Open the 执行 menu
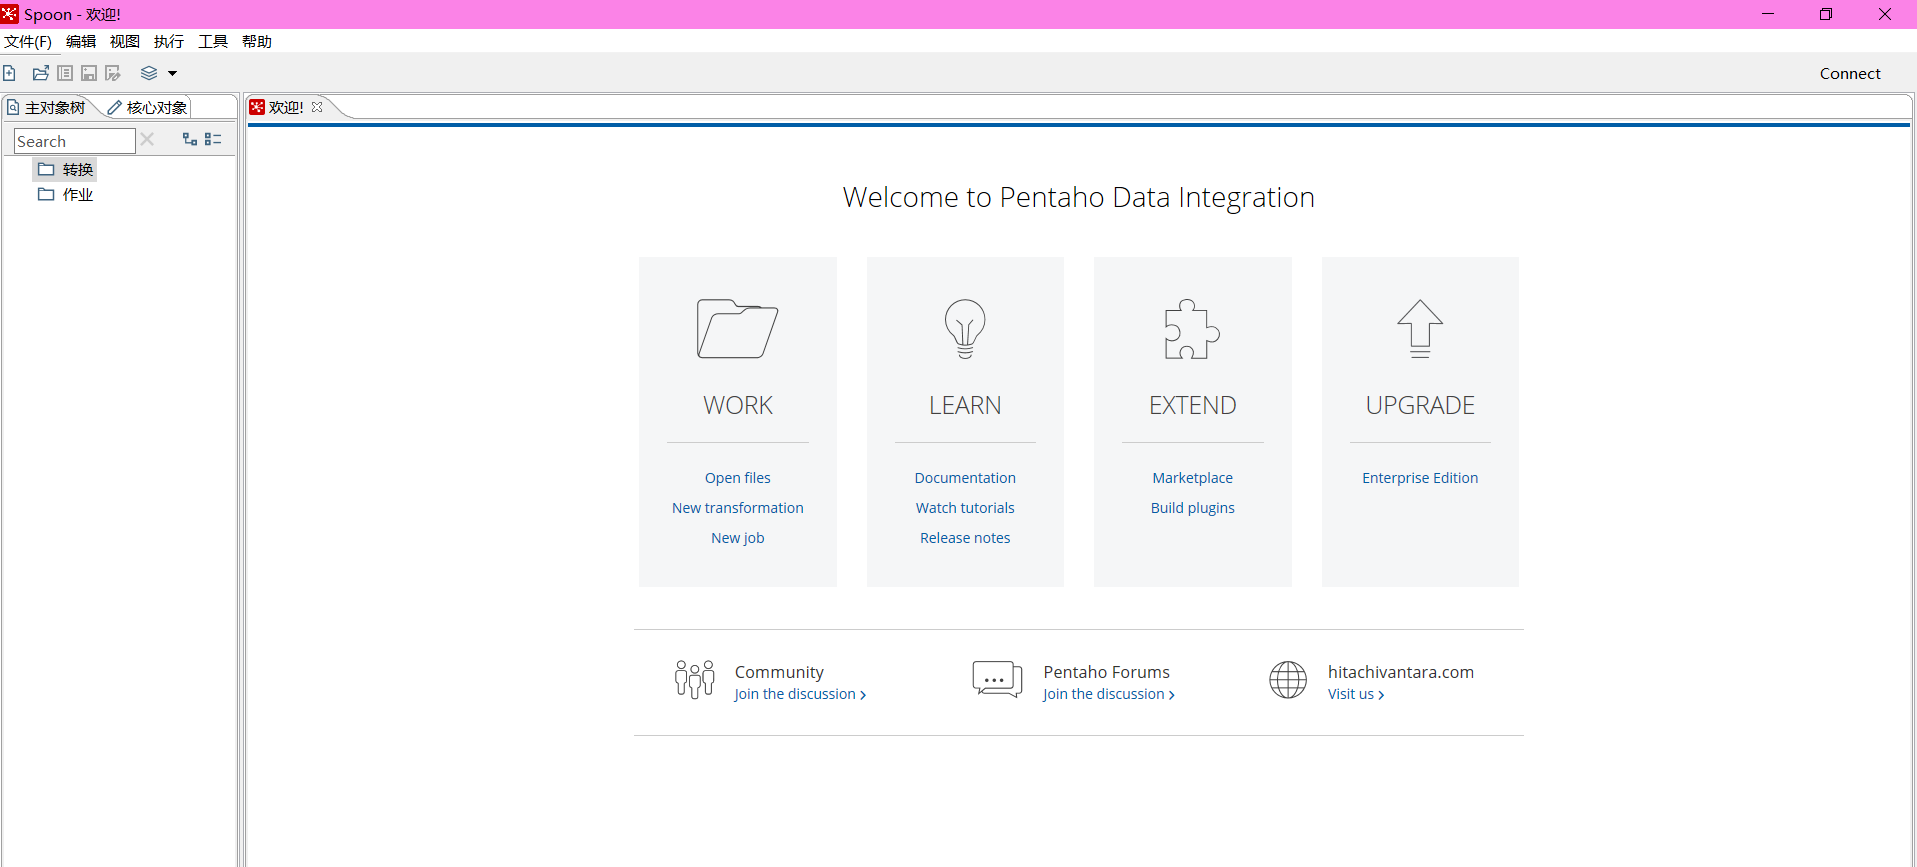The image size is (1917, 867). 169,41
